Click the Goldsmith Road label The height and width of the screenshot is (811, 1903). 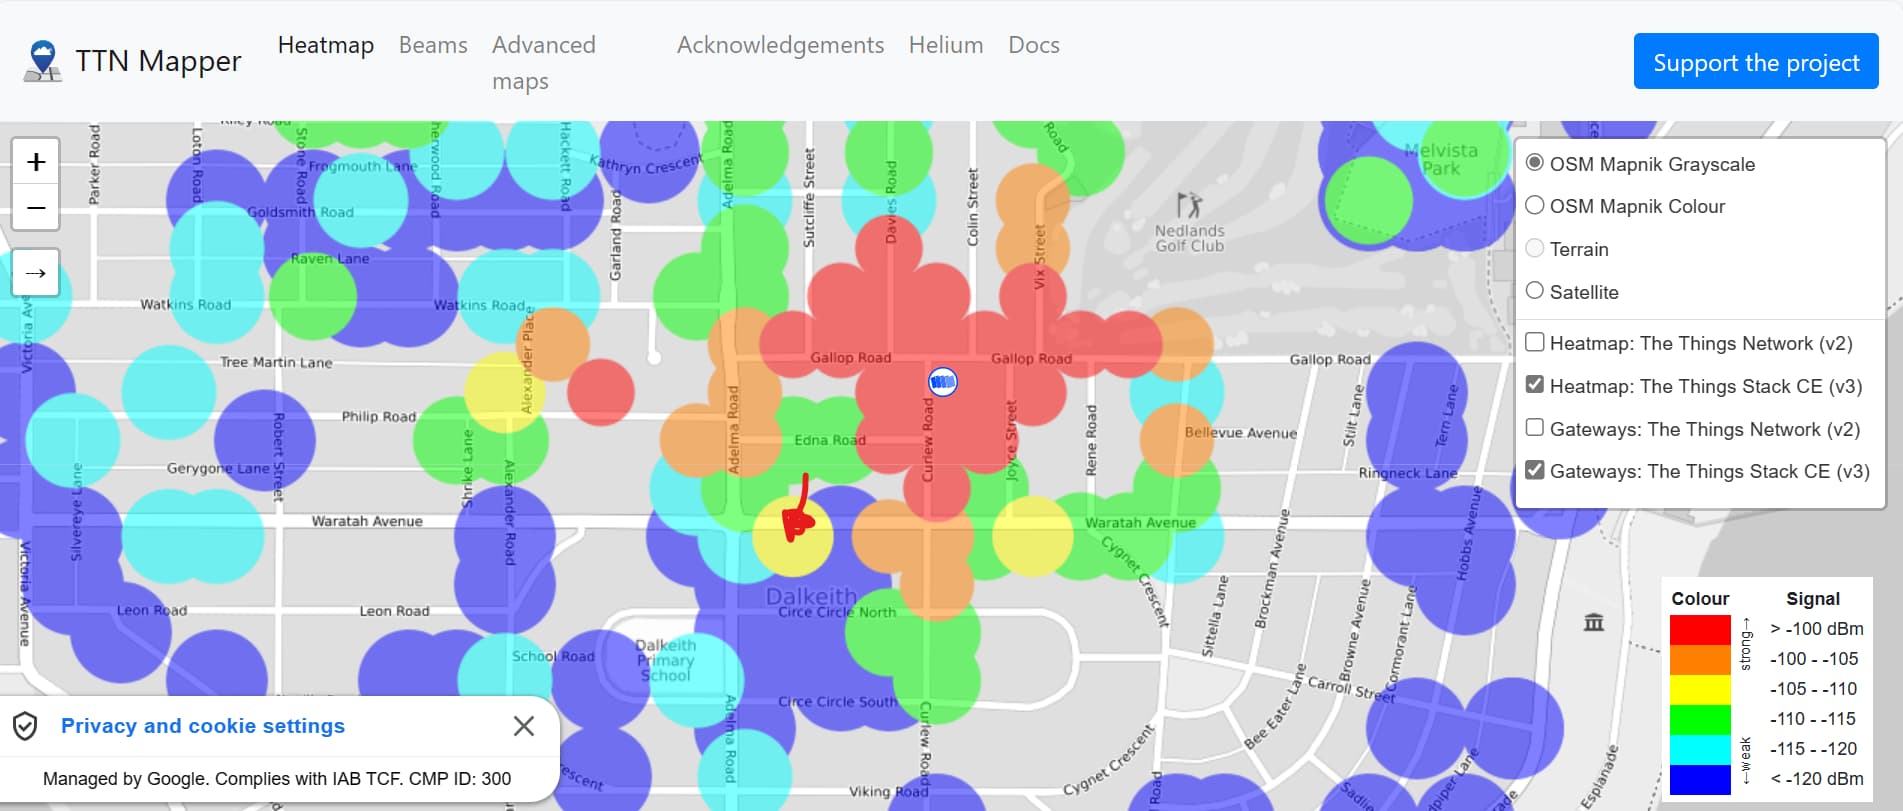point(300,212)
